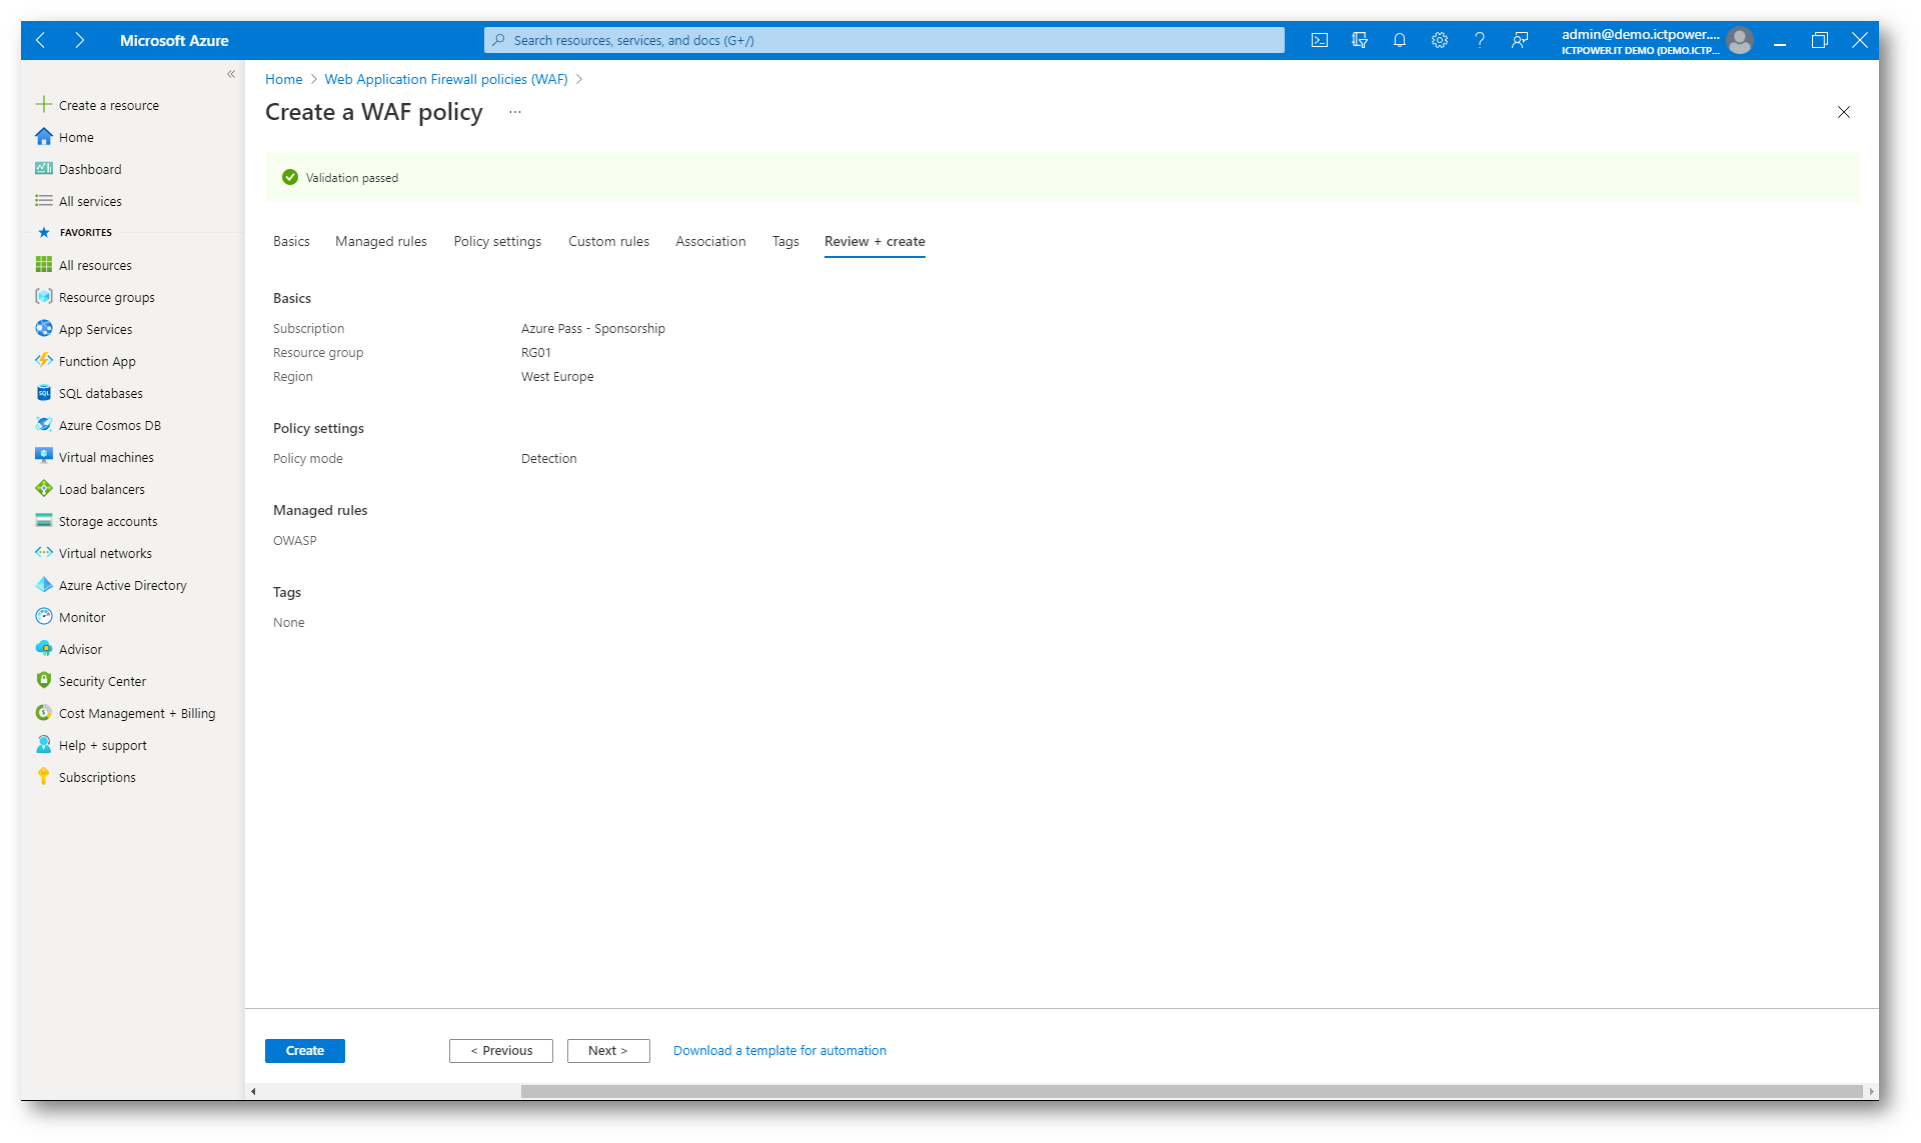Open the admin@demo account name menu
The width and height of the screenshot is (1921, 1143).
point(1640,40)
